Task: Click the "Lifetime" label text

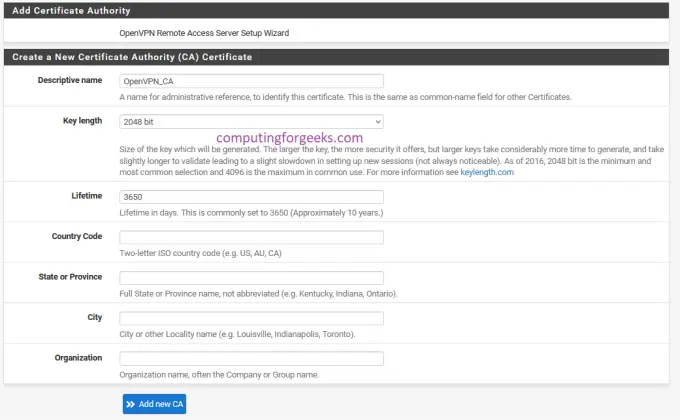Action: (x=86, y=196)
